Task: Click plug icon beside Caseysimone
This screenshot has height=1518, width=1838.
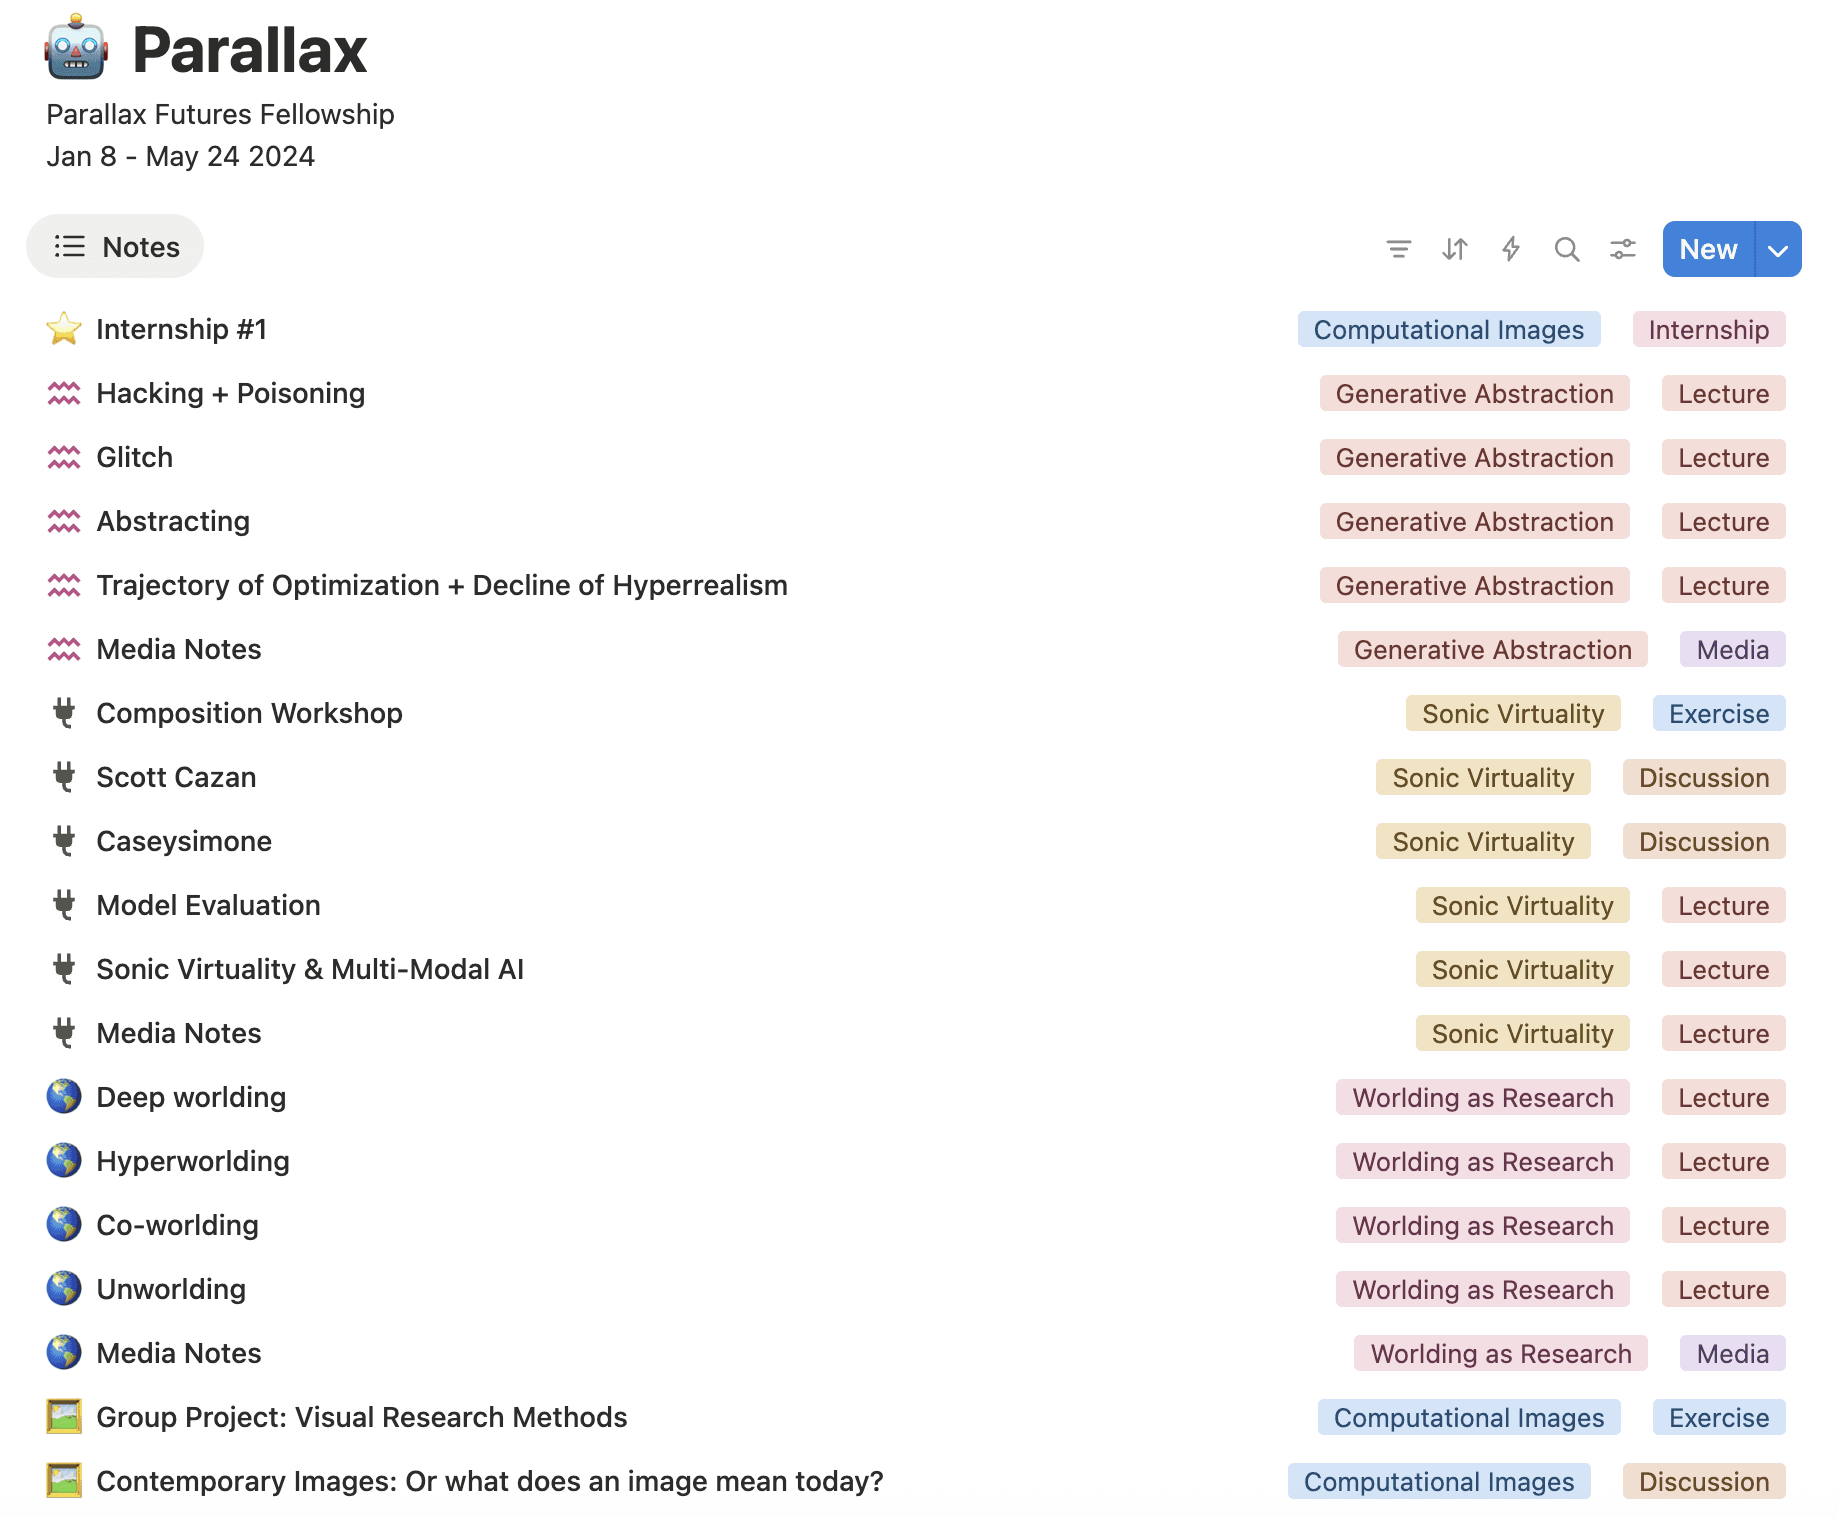Action: click(64, 841)
